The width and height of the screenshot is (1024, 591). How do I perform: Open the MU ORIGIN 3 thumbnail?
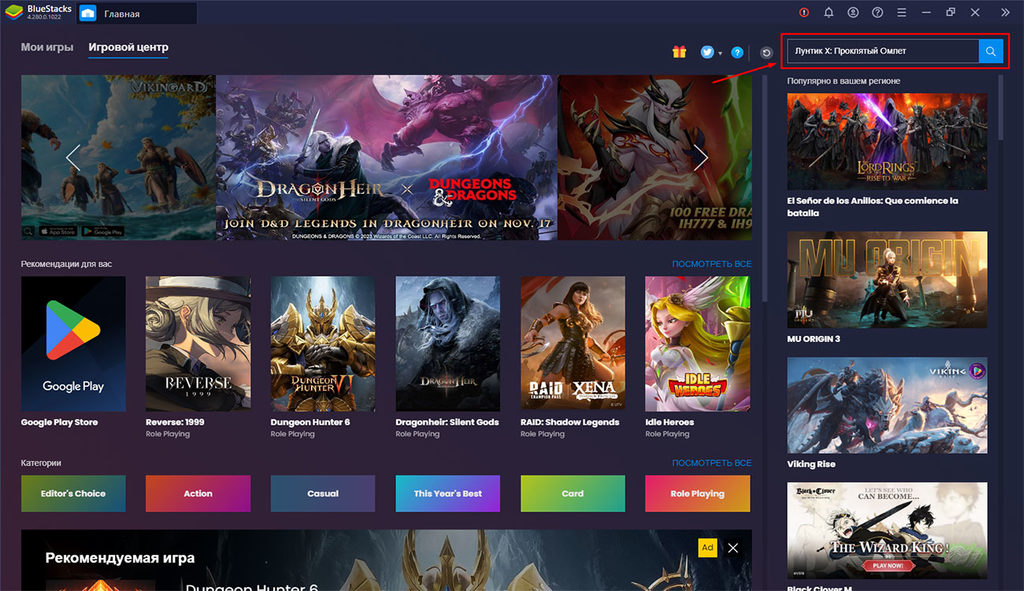tap(887, 280)
